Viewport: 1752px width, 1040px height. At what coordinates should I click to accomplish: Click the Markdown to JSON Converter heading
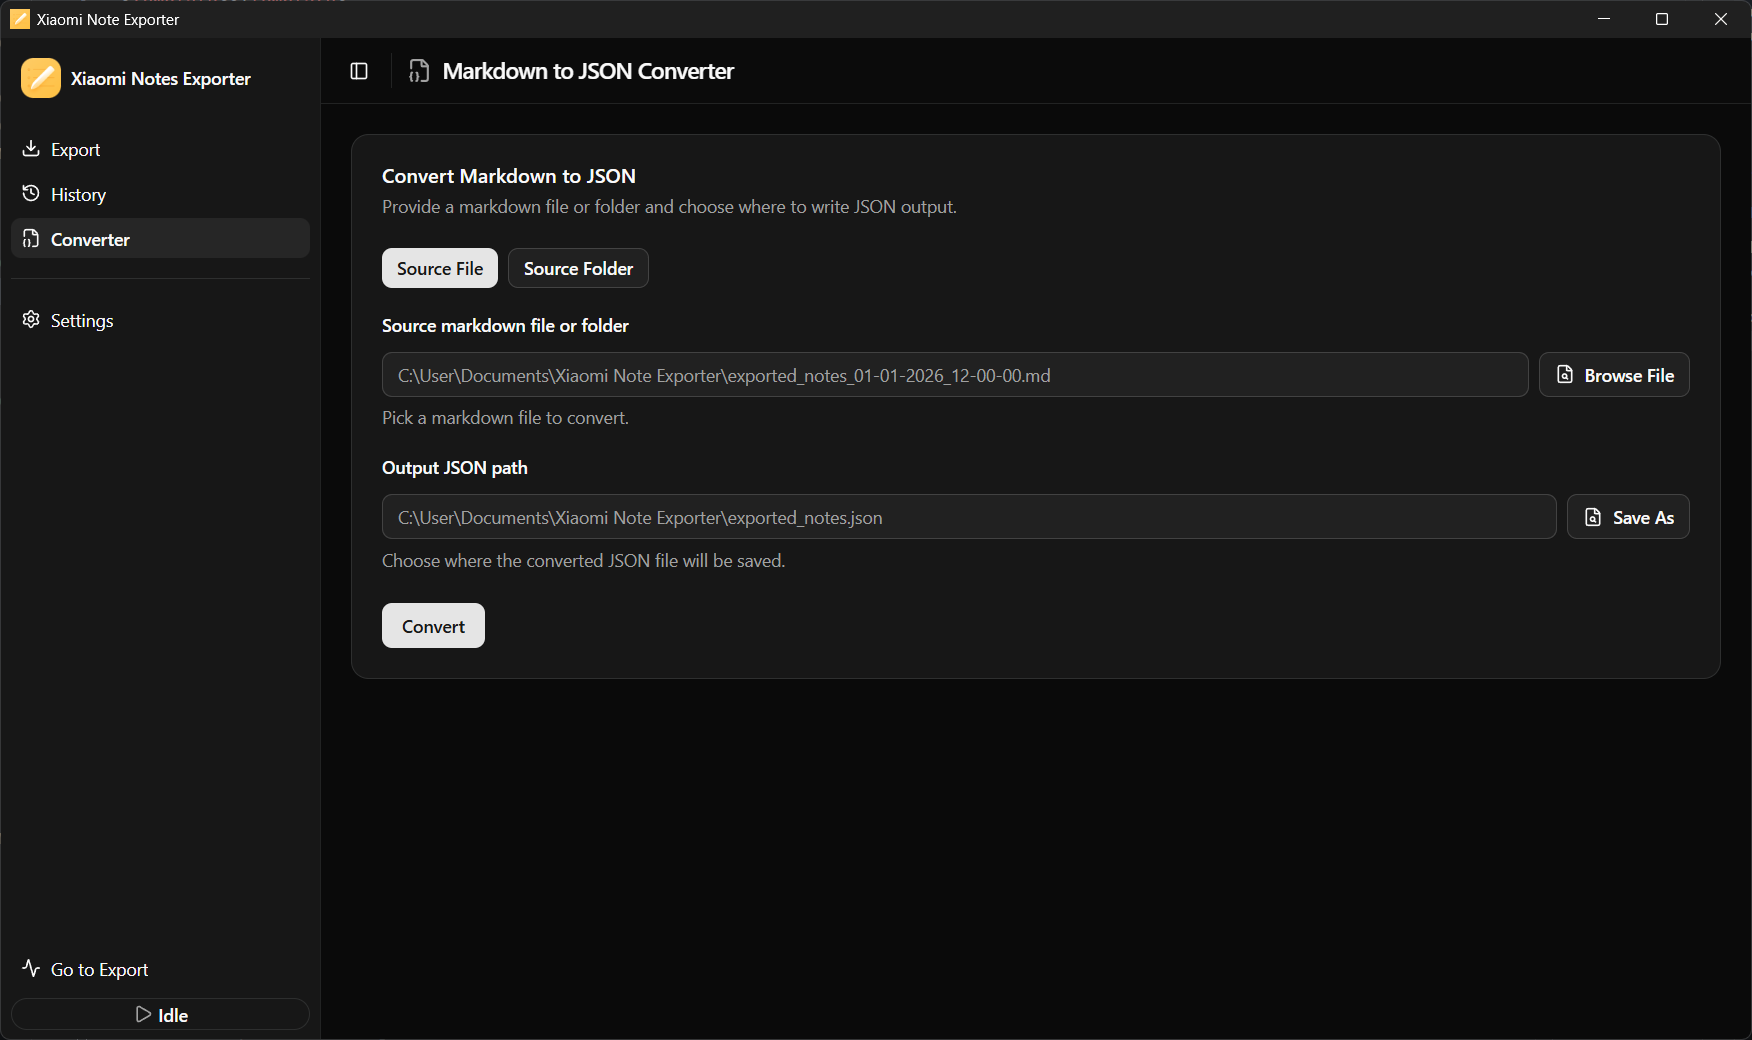point(588,71)
